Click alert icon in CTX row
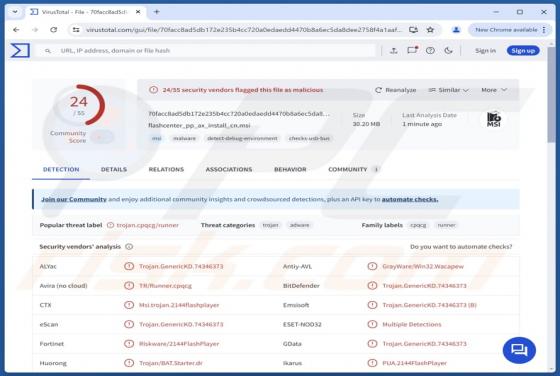 pos(129,305)
